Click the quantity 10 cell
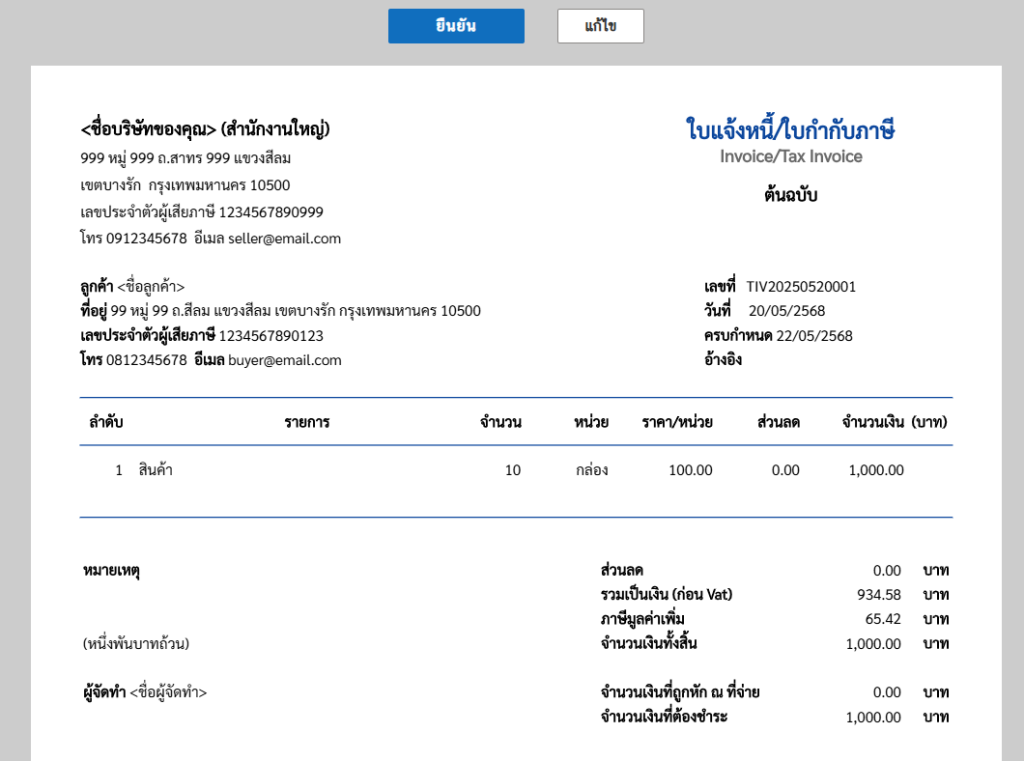The image size is (1024, 761). [x=513, y=470]
